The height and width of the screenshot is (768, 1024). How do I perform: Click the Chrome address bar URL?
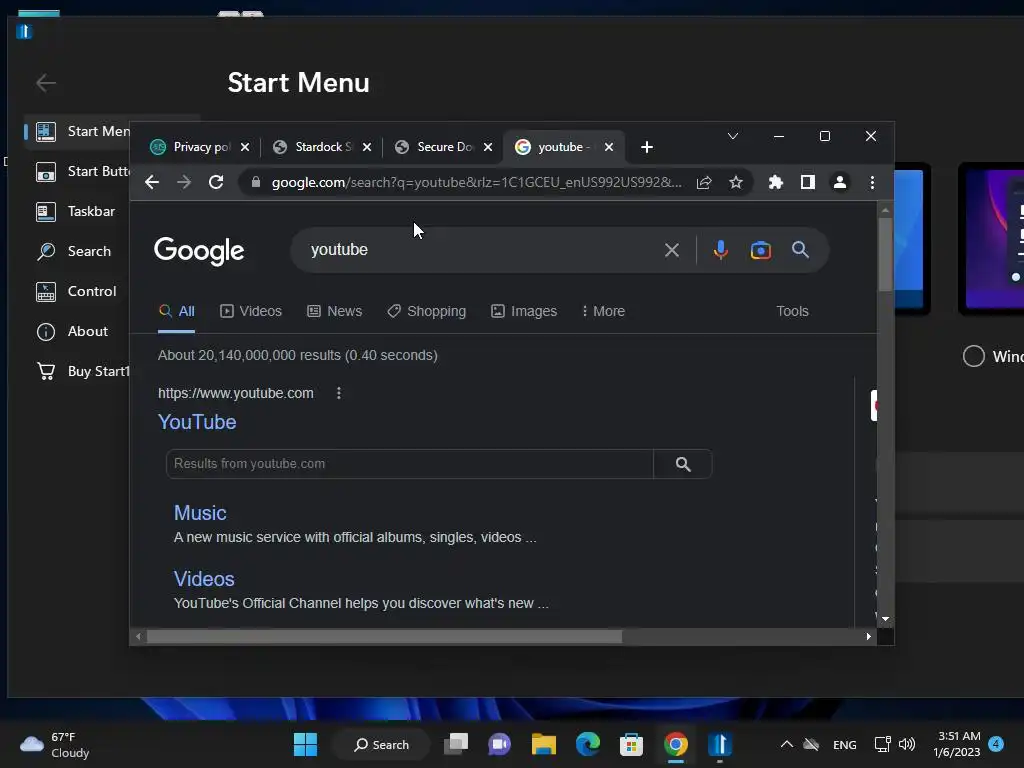(x=476, y=182)
